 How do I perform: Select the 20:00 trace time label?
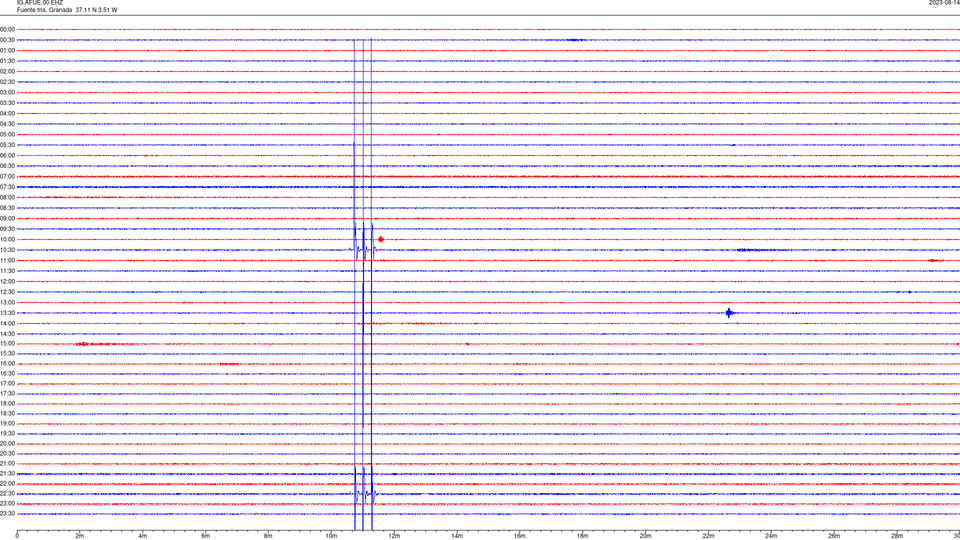pyautogui.click(x=7, y=444)
